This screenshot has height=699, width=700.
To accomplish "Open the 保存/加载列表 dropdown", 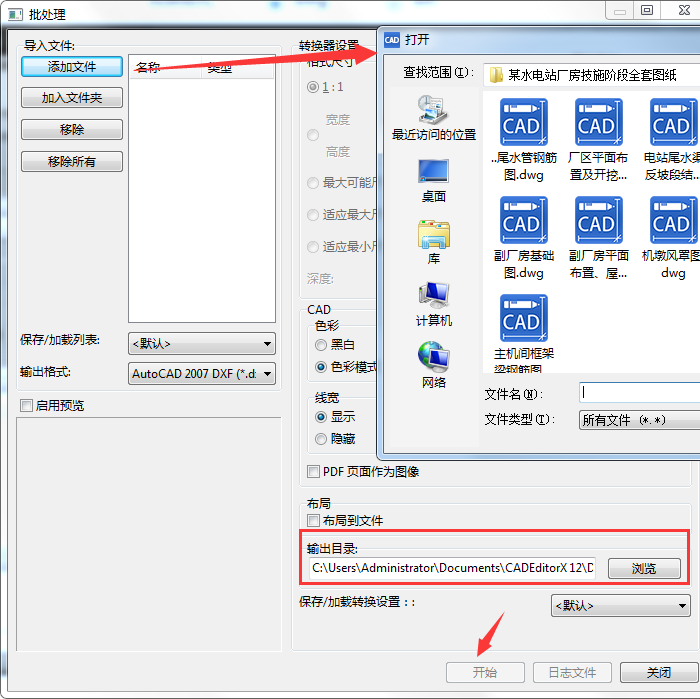I will coord(202,344).
